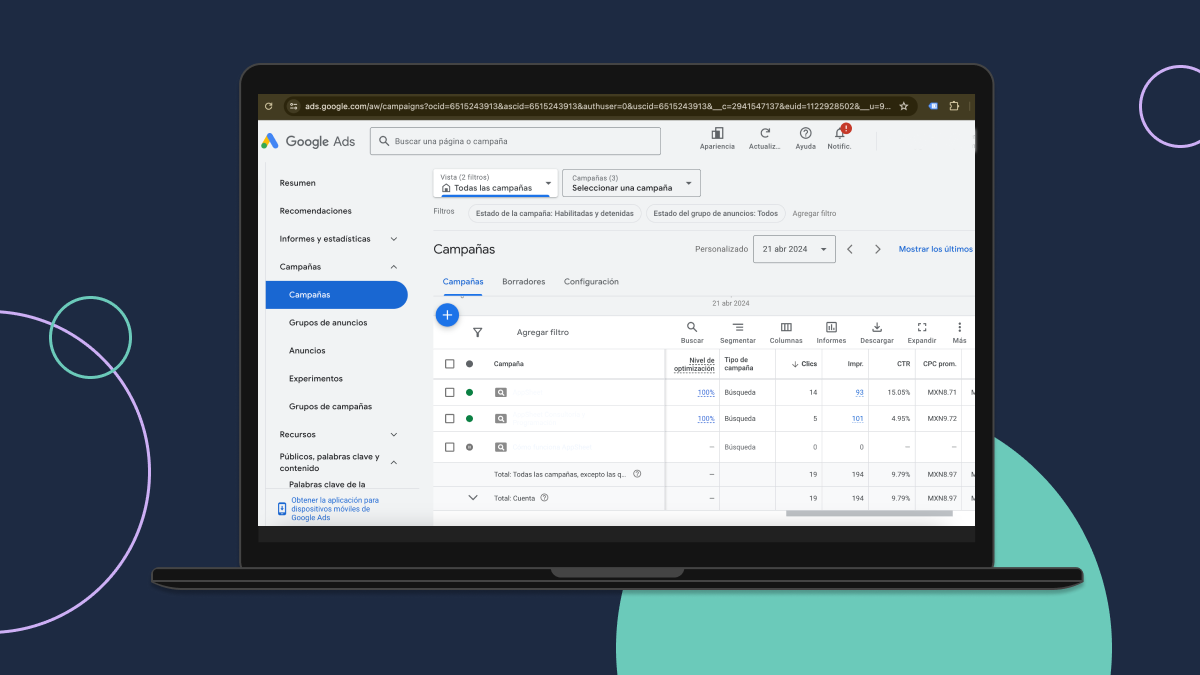Switch to the Campañas tab
The width and height of the screenshot is (1200, 675).
coord(463,282)
